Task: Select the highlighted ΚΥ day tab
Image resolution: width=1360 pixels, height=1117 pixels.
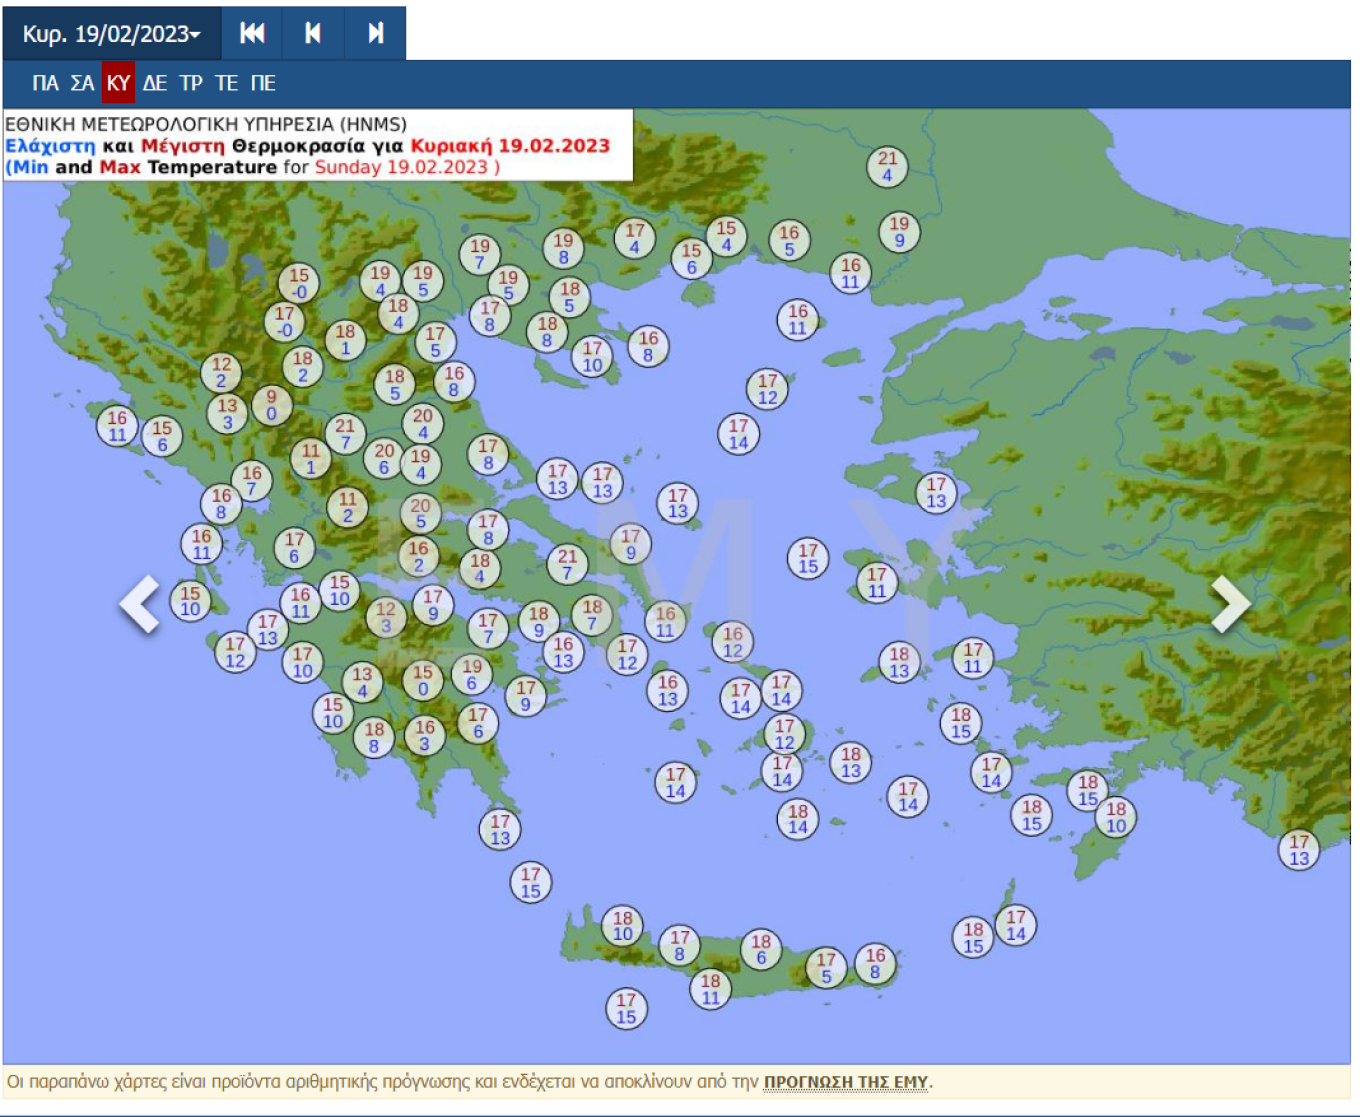Action: point(118,83)
